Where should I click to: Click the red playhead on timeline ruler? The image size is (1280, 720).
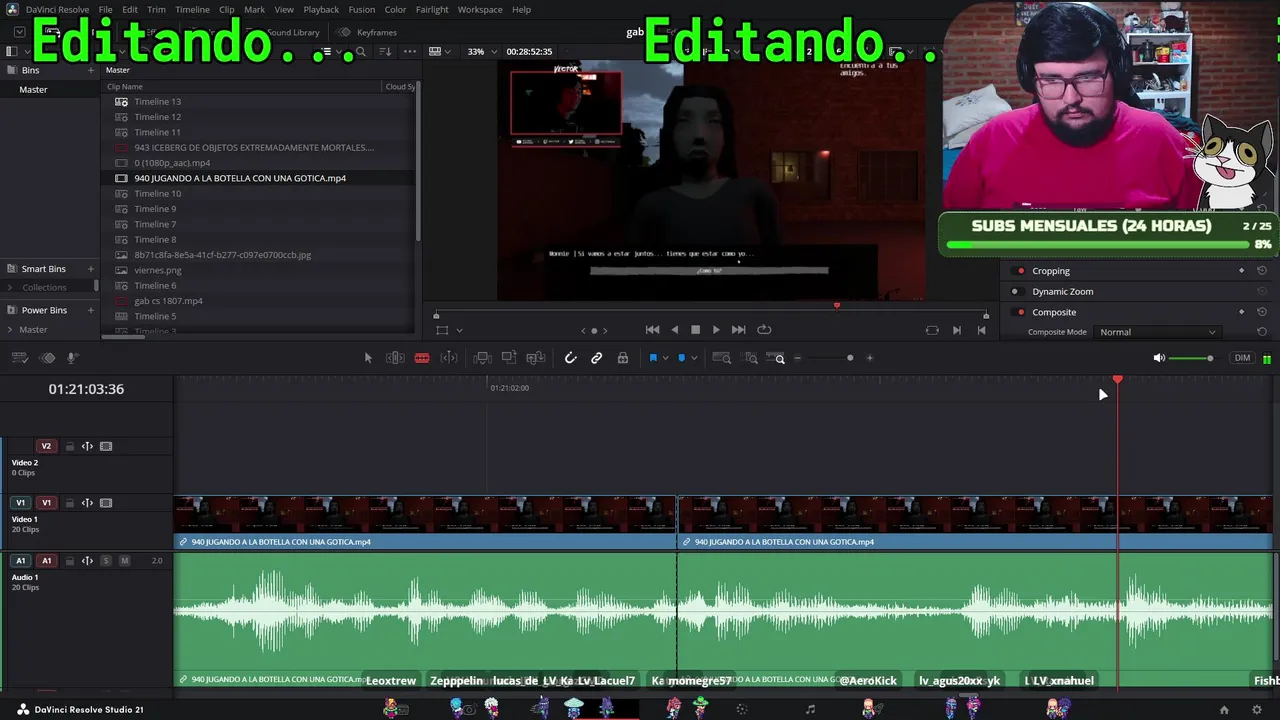pos(1118,380)
